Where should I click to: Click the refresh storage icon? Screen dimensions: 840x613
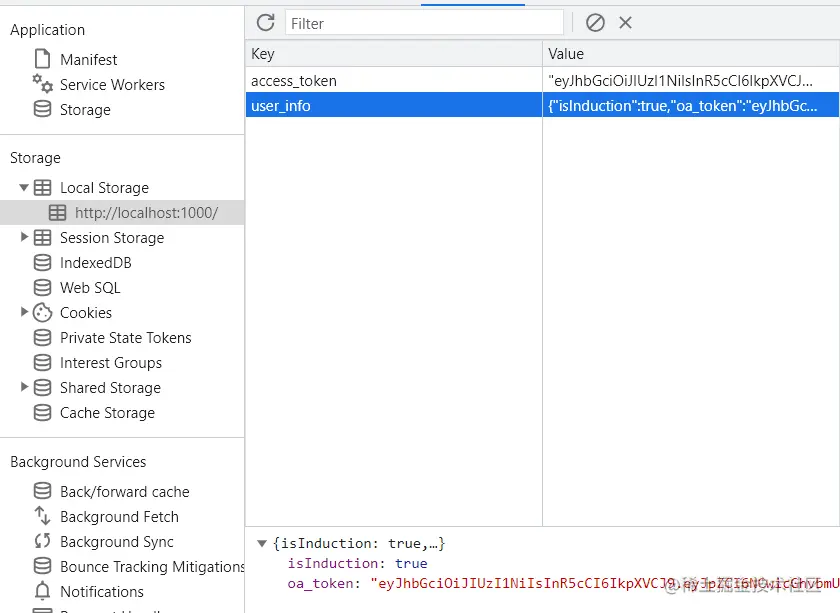coord(265,23)
